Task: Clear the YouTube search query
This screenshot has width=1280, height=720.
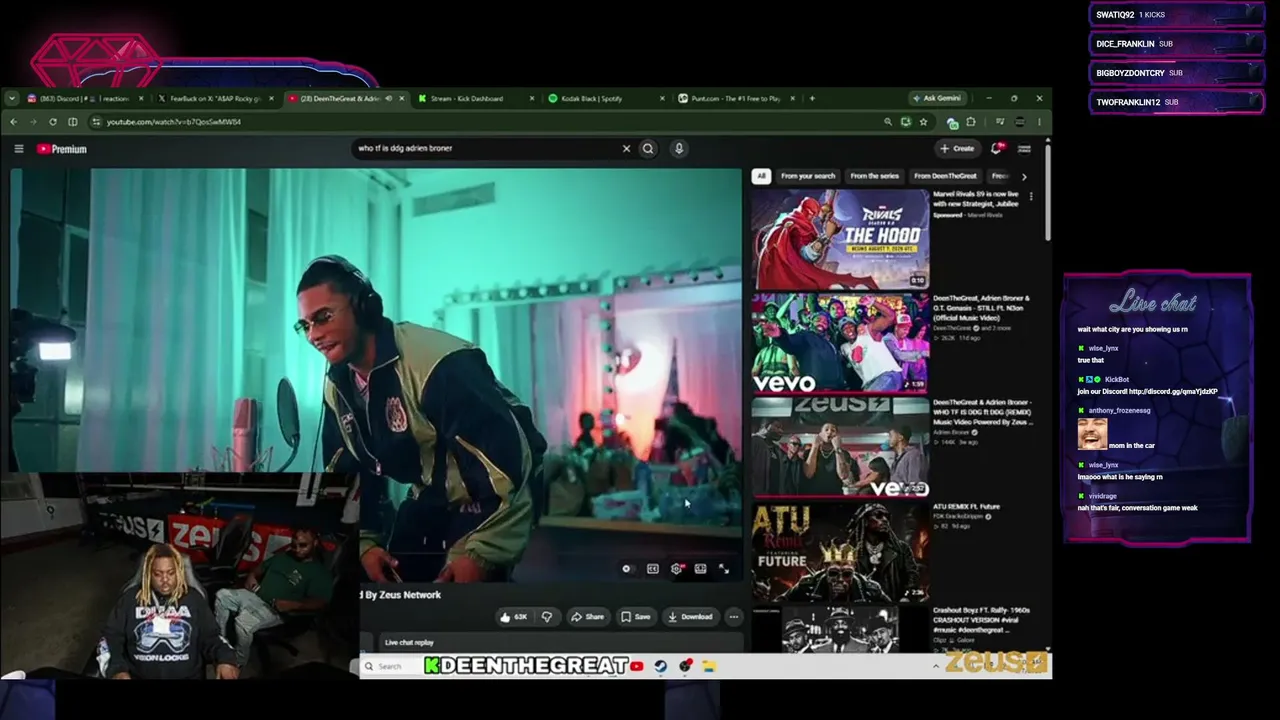Action: [x=626, y=149]
